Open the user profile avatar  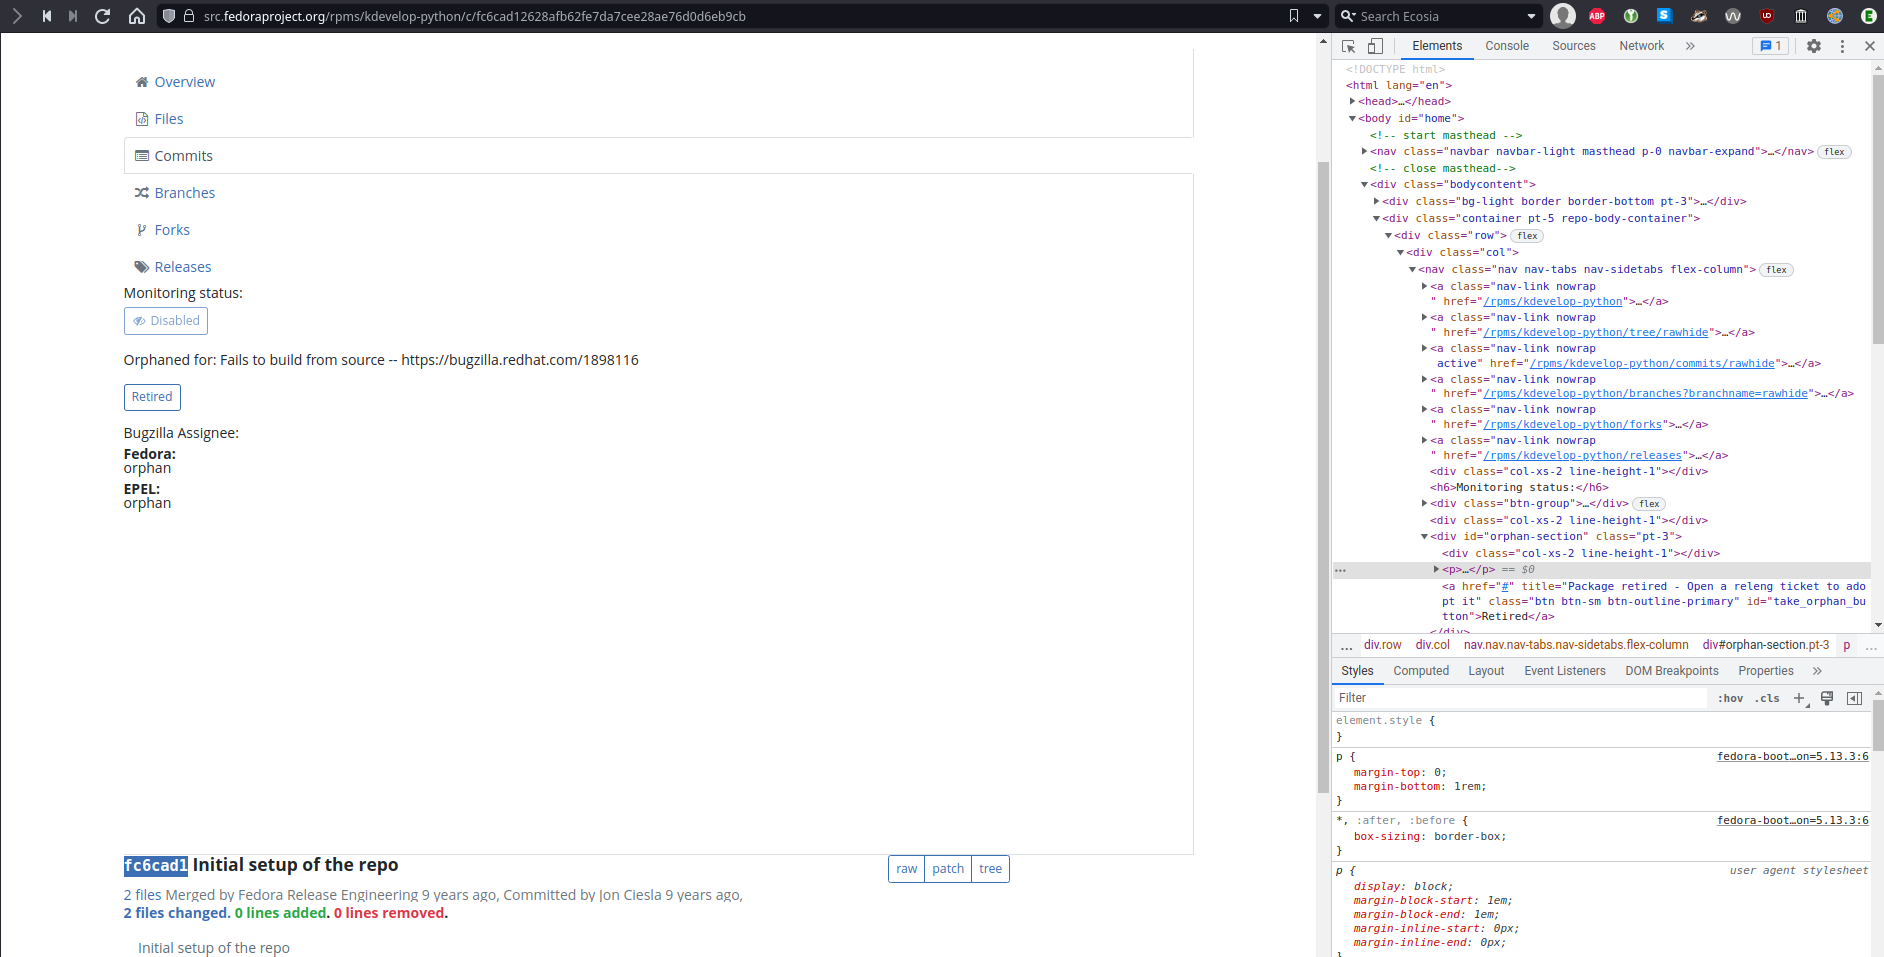coord(1563,16)
